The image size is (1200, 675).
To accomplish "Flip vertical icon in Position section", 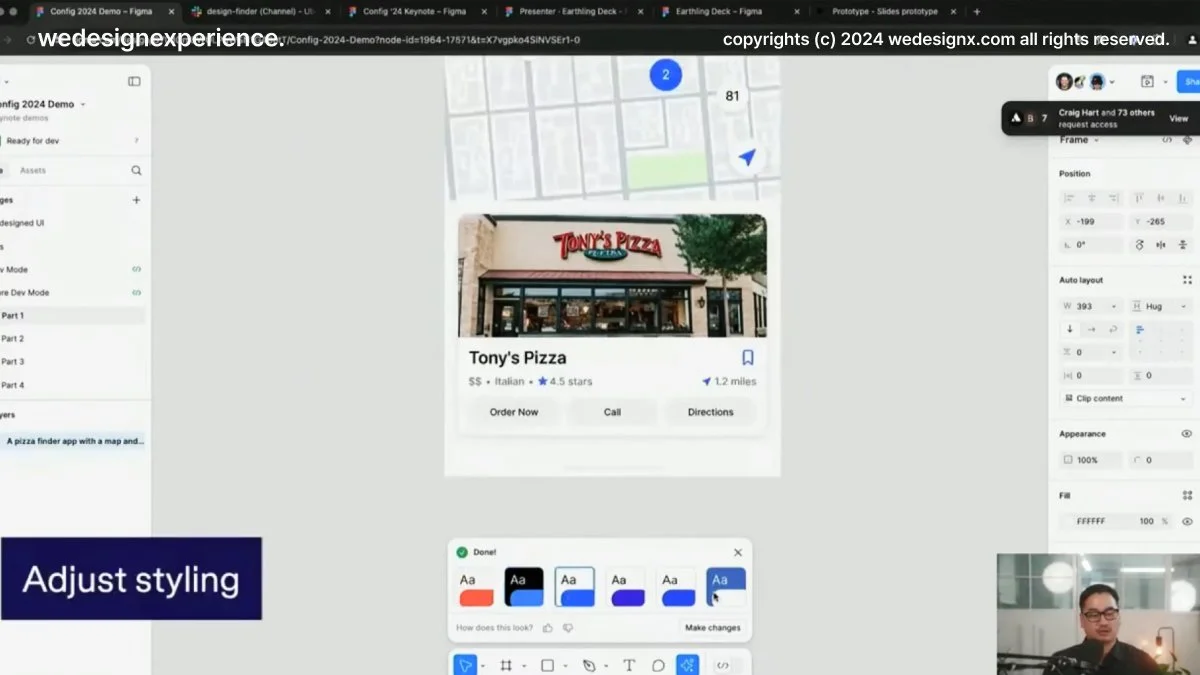I will click(x=1183, y=244).
